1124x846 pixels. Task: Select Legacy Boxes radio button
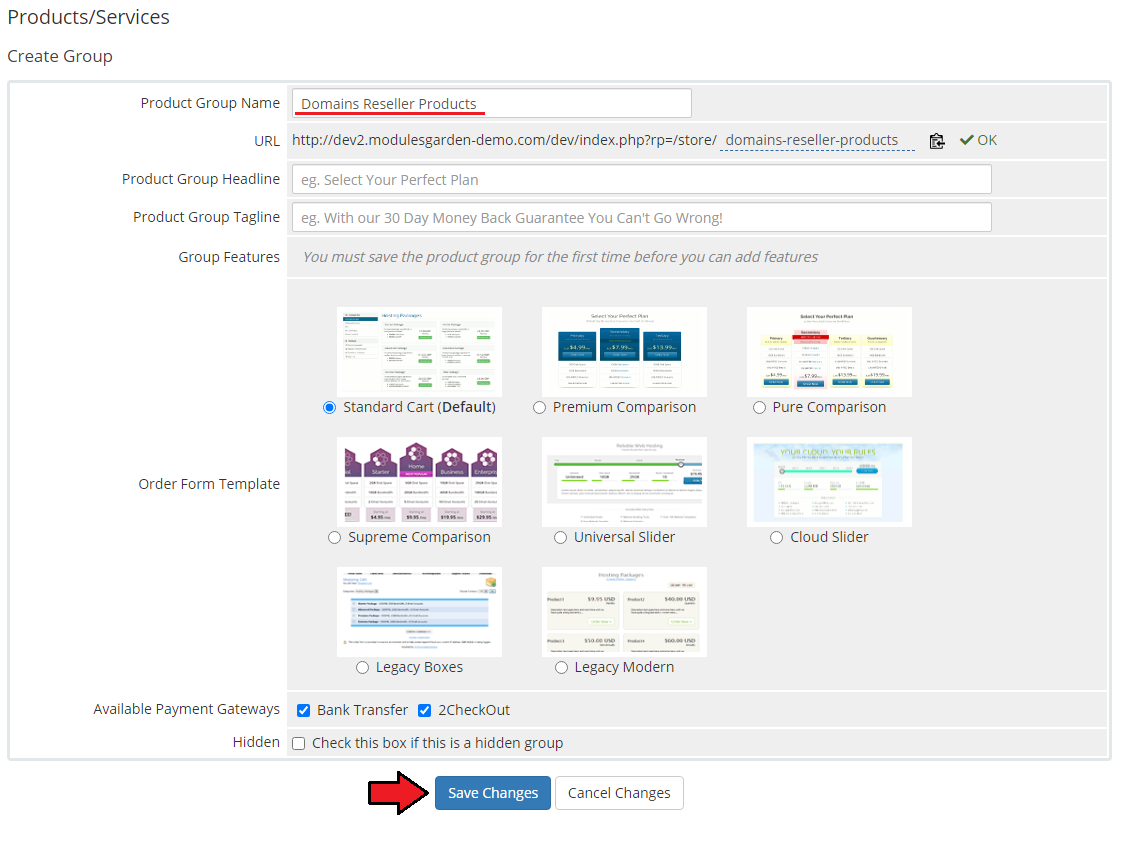(x=363, y=667)
